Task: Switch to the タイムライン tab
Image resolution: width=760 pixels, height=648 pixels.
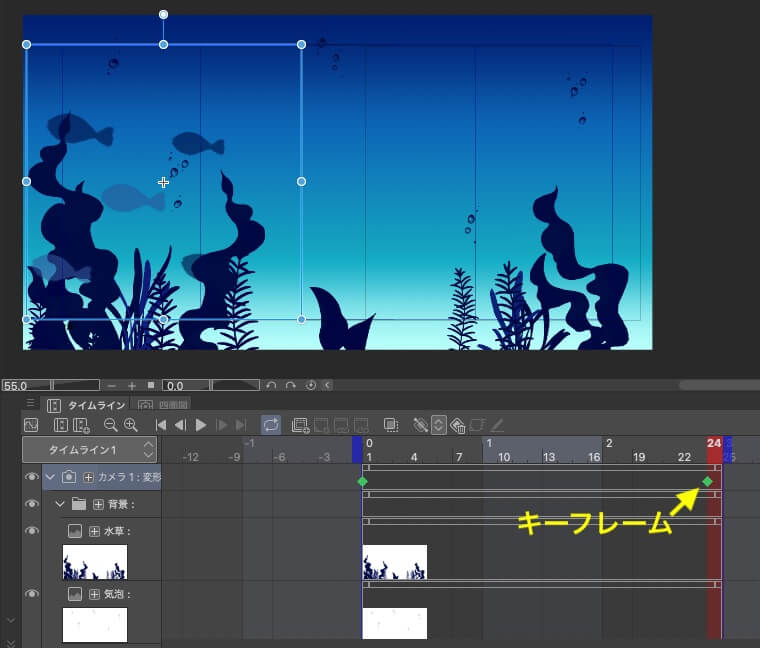Action: 86,405
